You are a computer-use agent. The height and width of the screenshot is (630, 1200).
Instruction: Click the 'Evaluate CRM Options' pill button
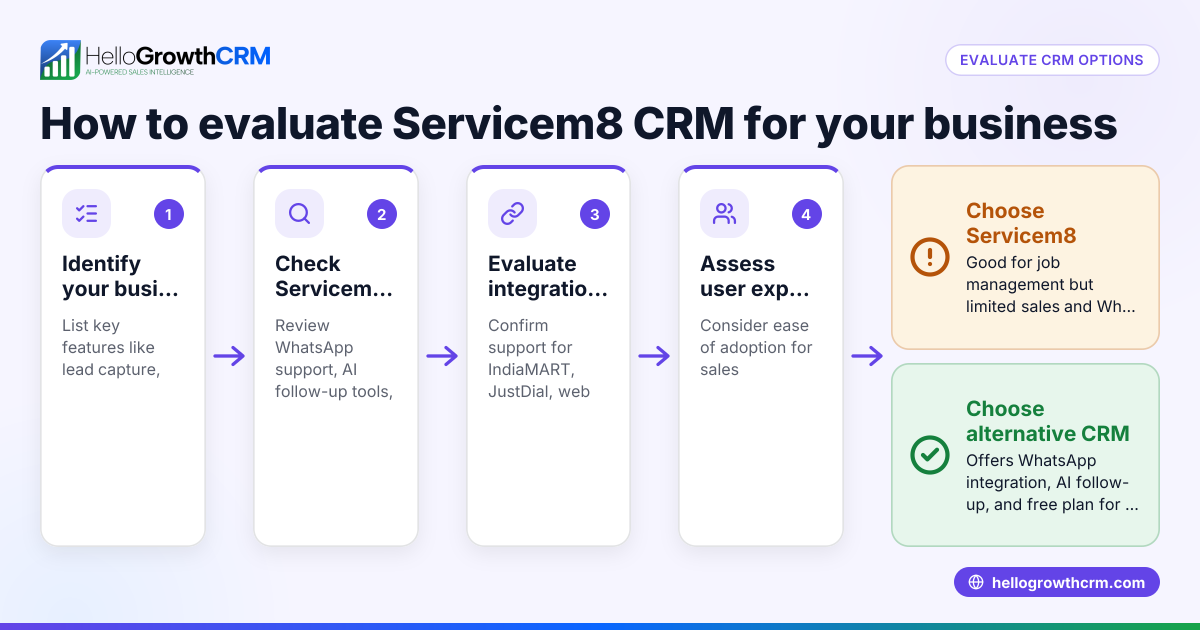point(1052,60)
